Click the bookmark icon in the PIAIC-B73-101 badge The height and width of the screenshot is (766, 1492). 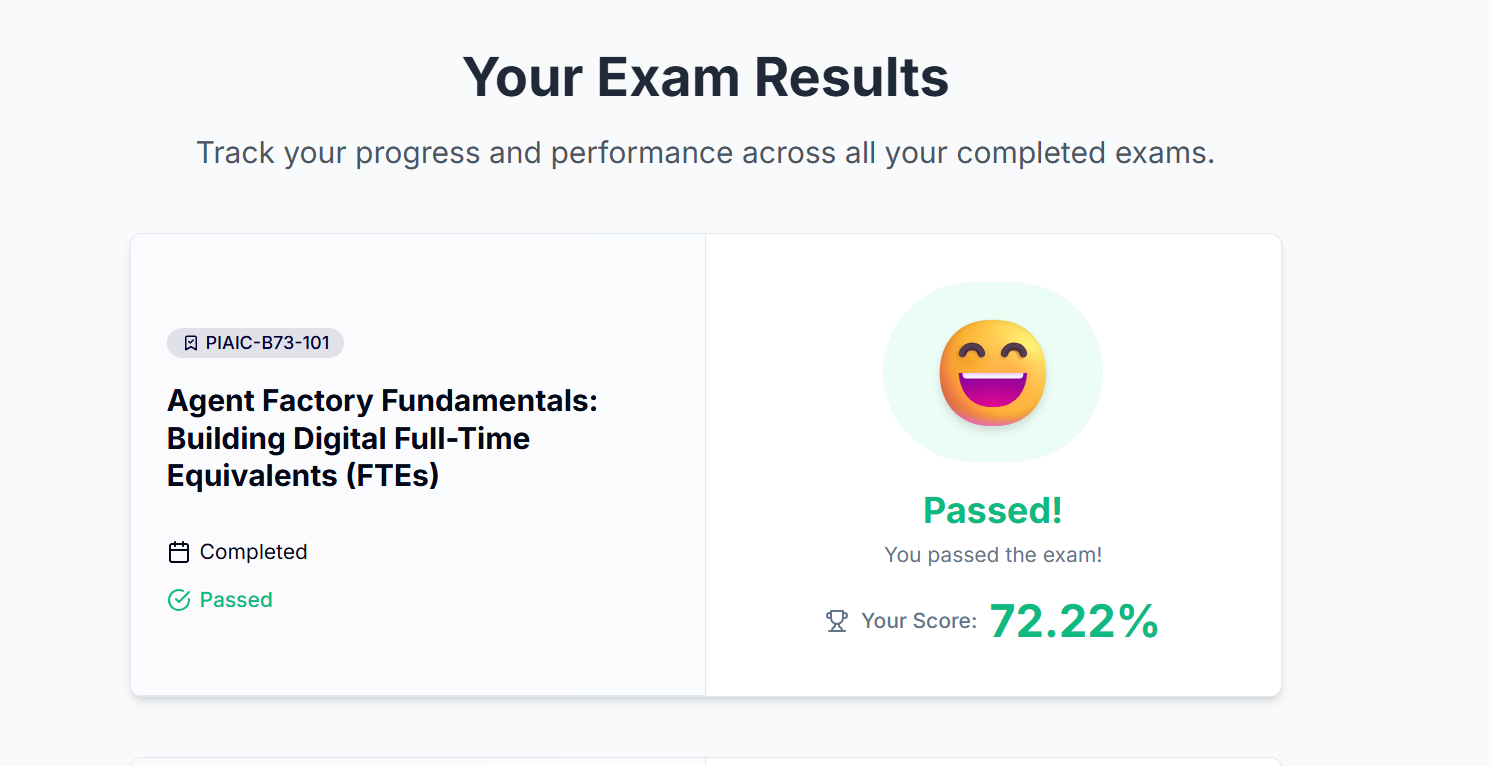(x=191, y=343)
